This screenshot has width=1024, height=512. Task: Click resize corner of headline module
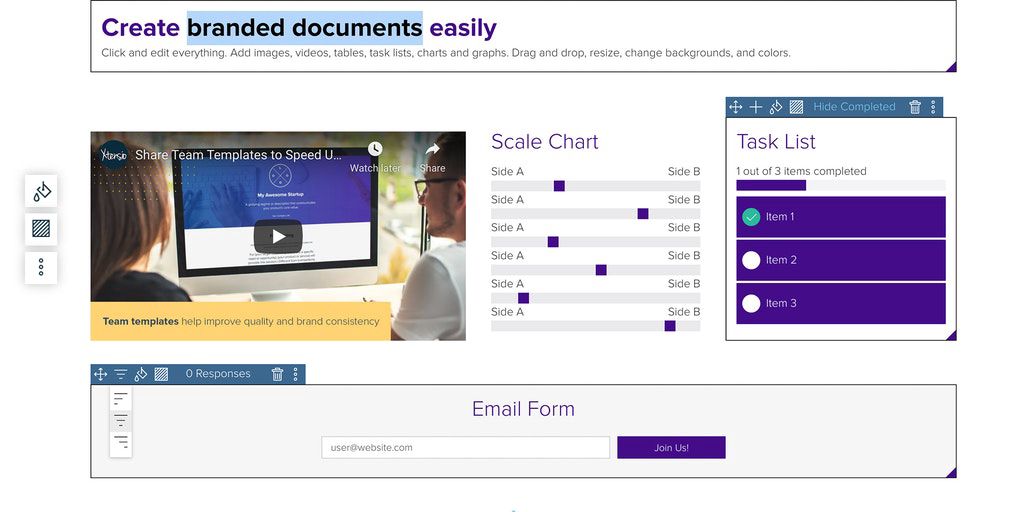(x=952, y=67)
